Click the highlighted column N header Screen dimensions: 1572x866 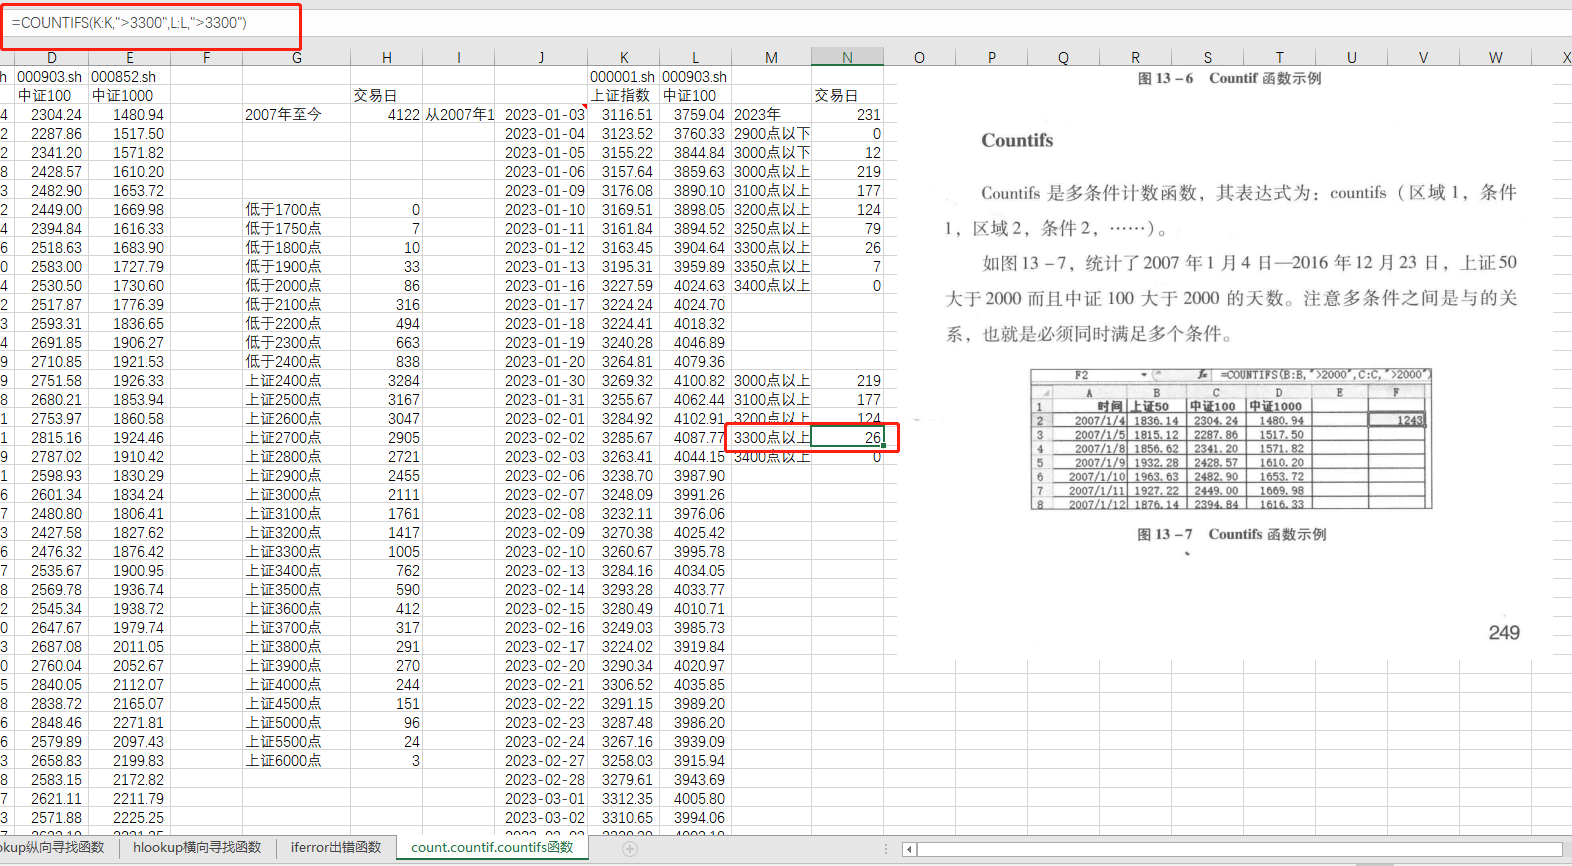(847, 58)
